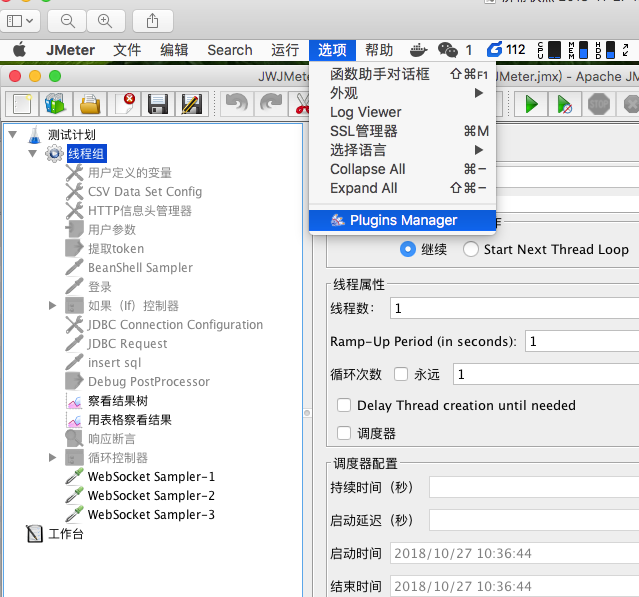Select WebSocket Sampler-3 in the tree
Screen dimensions: 639x597
point(151,514)
